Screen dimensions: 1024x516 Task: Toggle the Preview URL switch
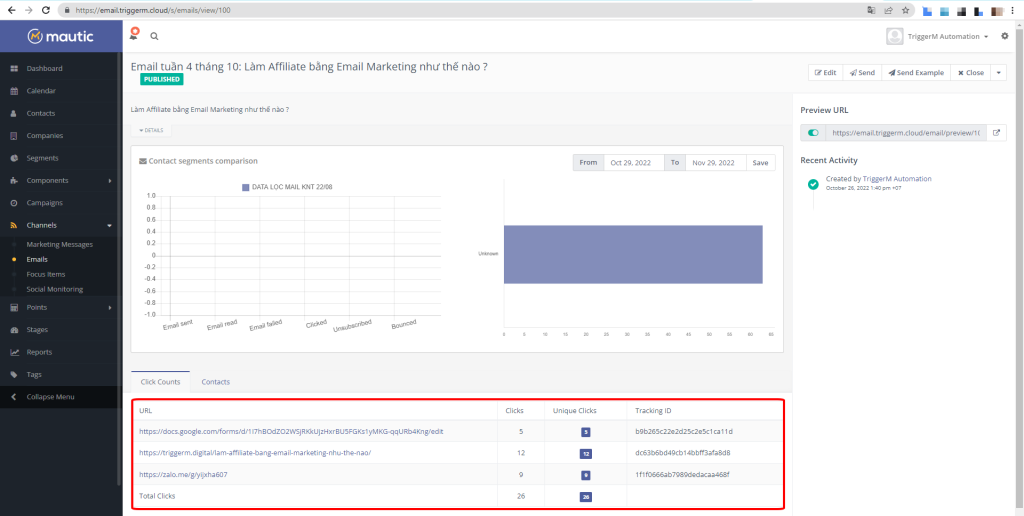coord(813,132)
